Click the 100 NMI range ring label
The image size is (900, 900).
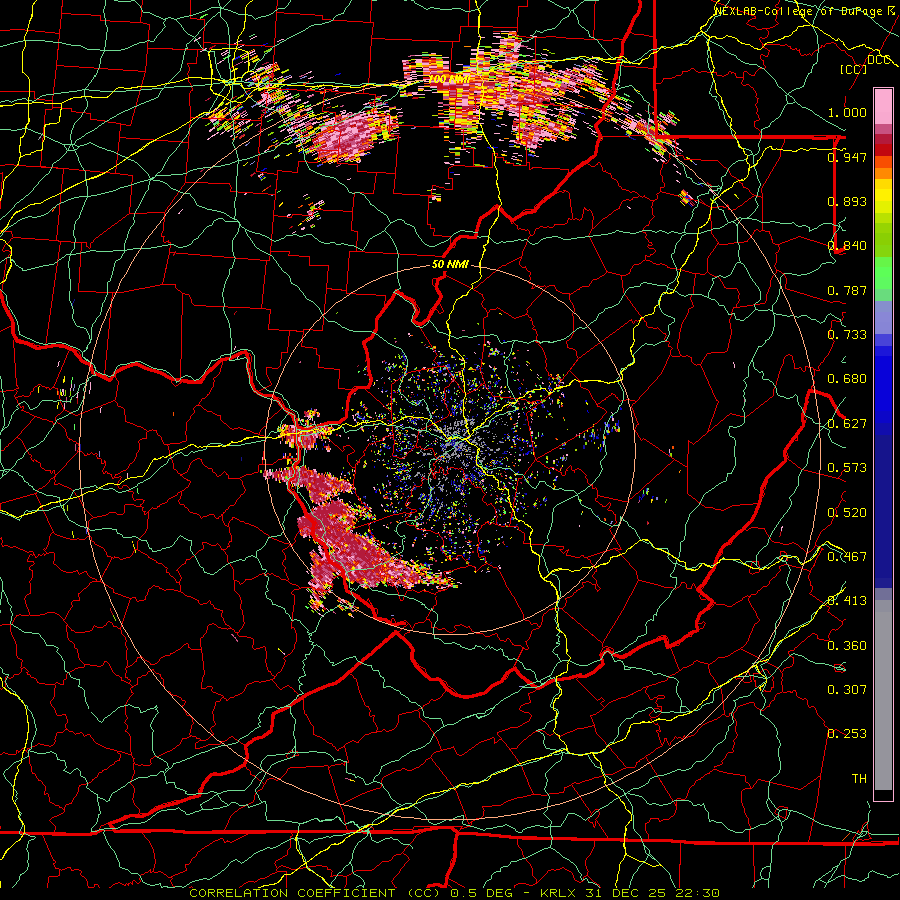pos(449,79)
